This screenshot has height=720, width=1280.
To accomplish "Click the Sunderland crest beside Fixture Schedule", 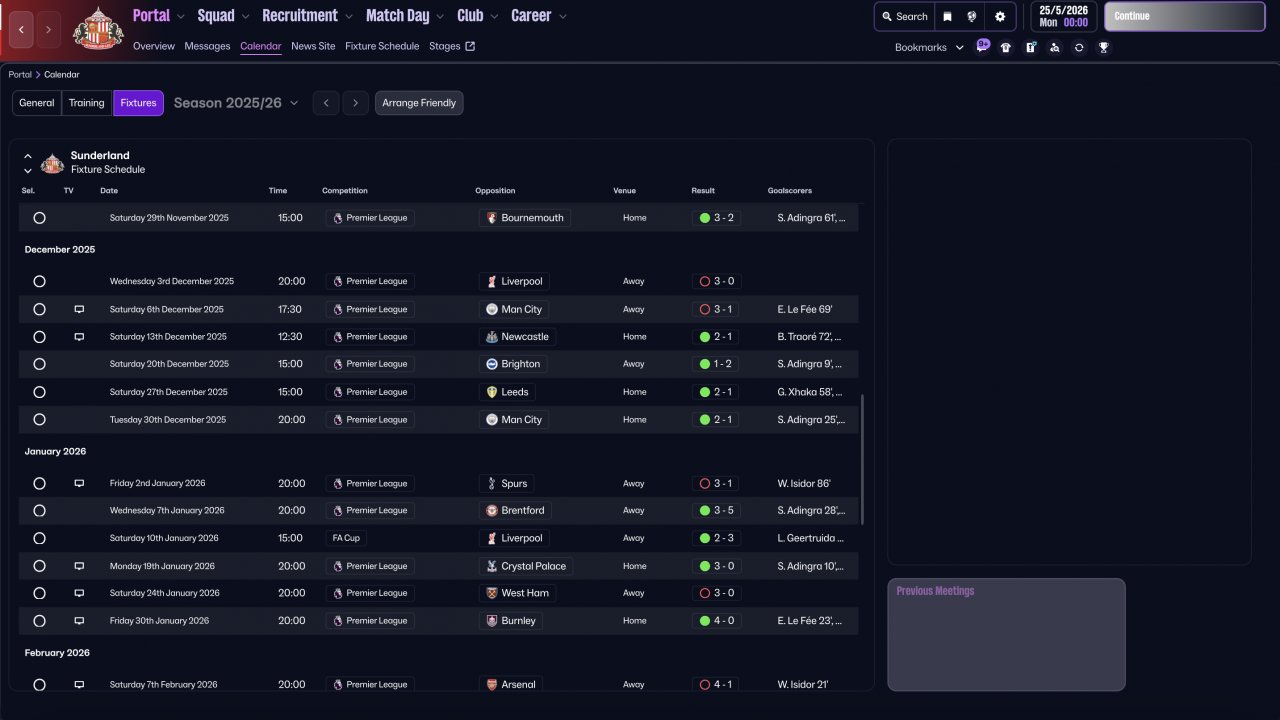I will coord(53,163).
